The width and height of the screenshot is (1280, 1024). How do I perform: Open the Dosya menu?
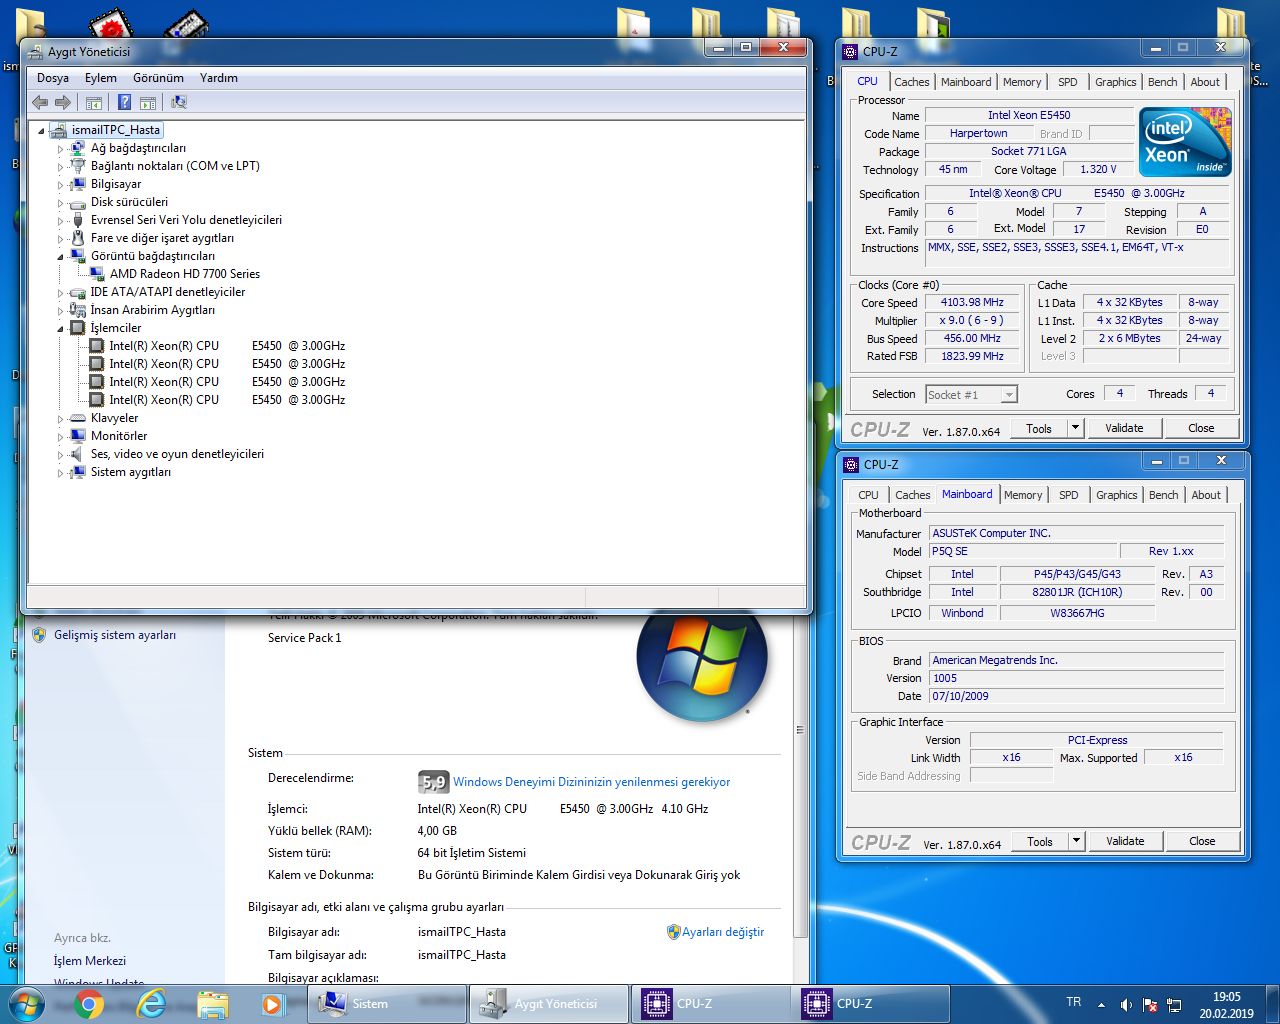(53, 78)
